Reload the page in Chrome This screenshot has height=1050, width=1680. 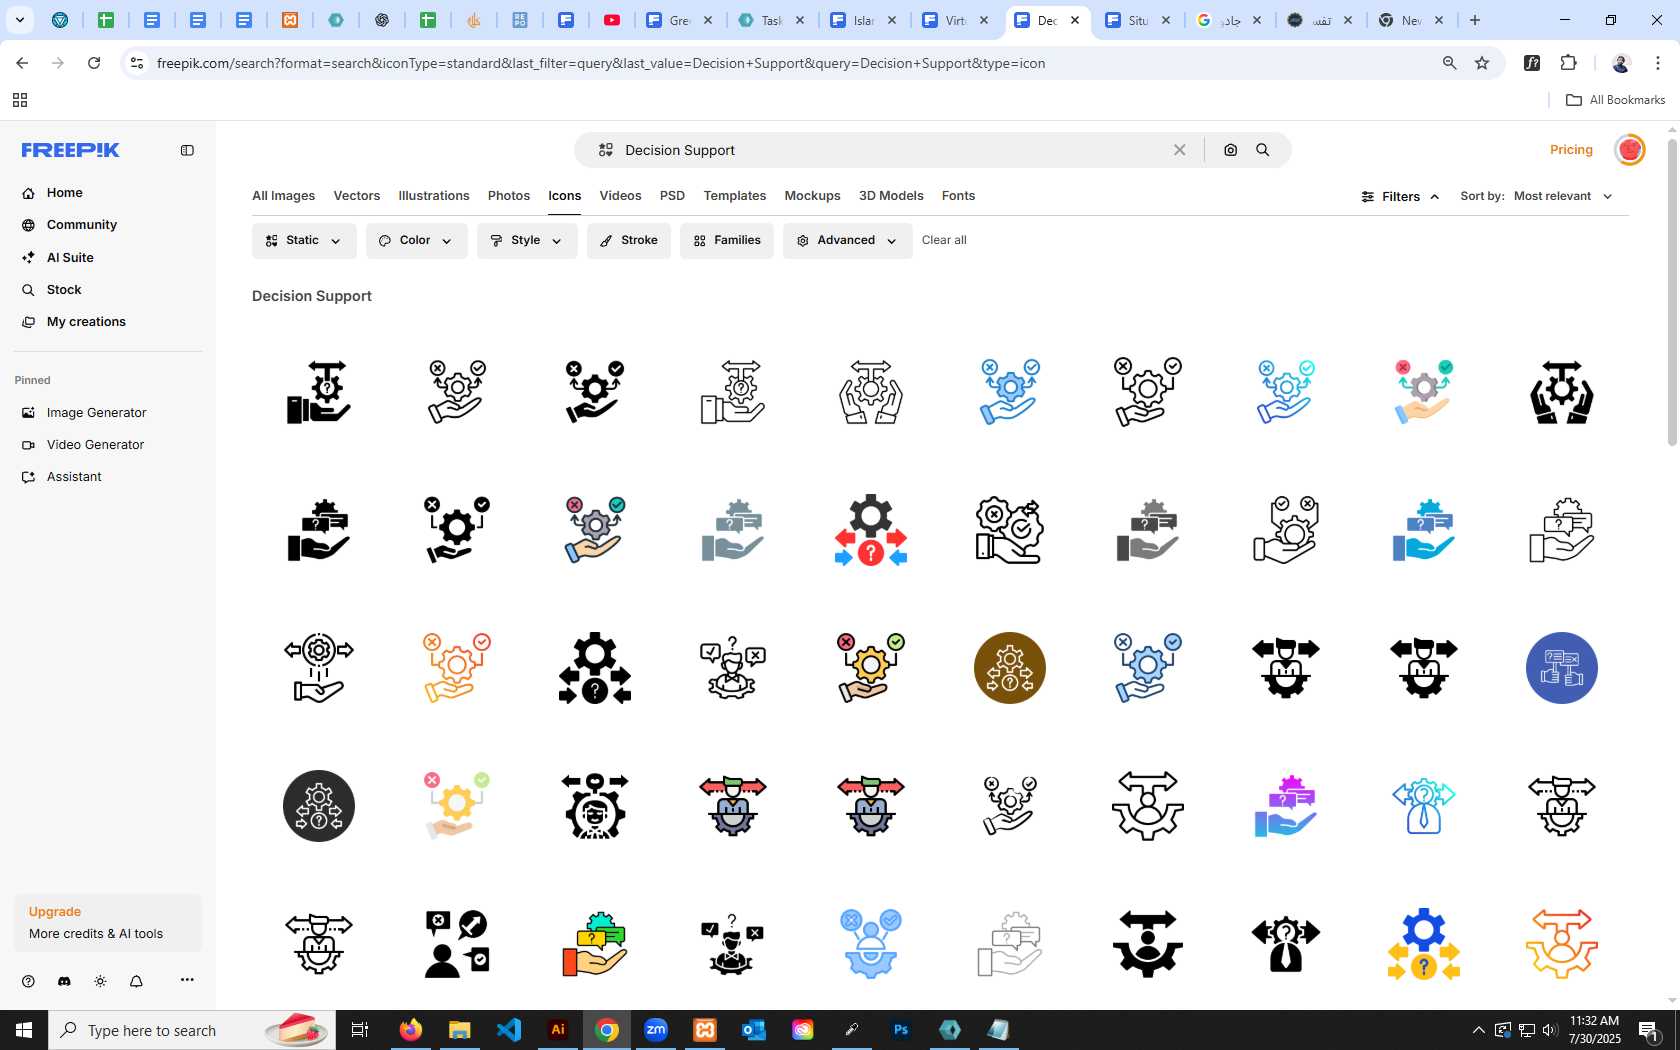pos(94,63)
